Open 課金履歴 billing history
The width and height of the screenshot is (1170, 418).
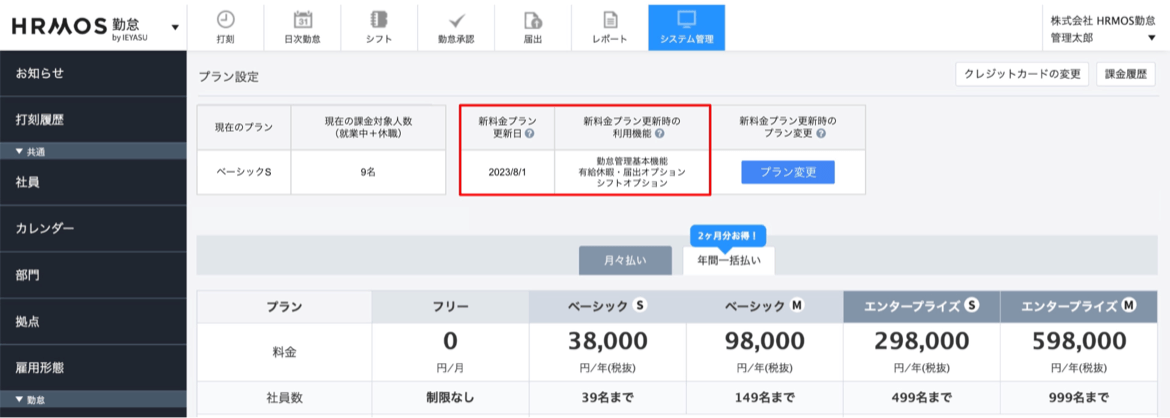coord(1125,74)
